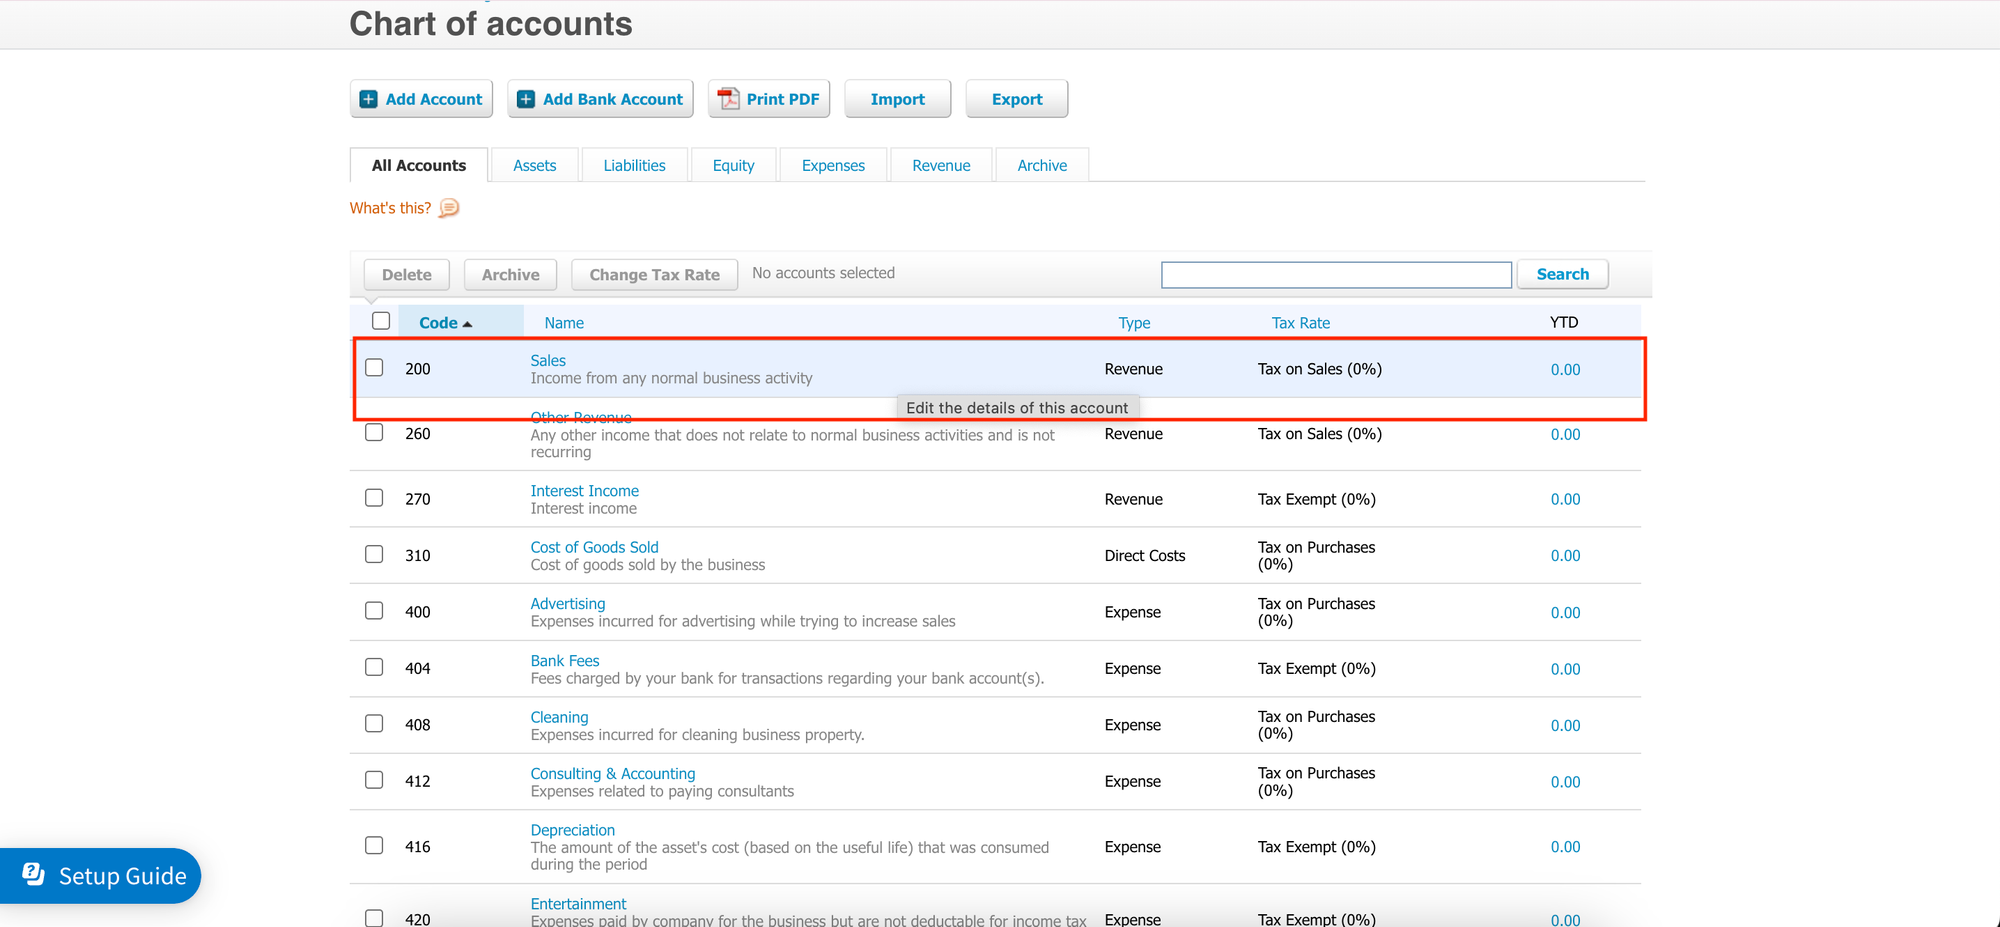2000x927 pixels.
Task: Tick the select-all accounts checkbox
Action: [x=381, y=321]
